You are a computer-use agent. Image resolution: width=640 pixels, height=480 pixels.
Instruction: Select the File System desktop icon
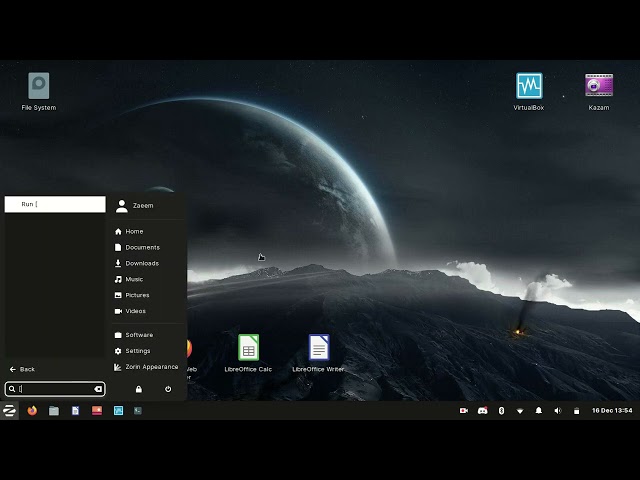pos(39,92)
